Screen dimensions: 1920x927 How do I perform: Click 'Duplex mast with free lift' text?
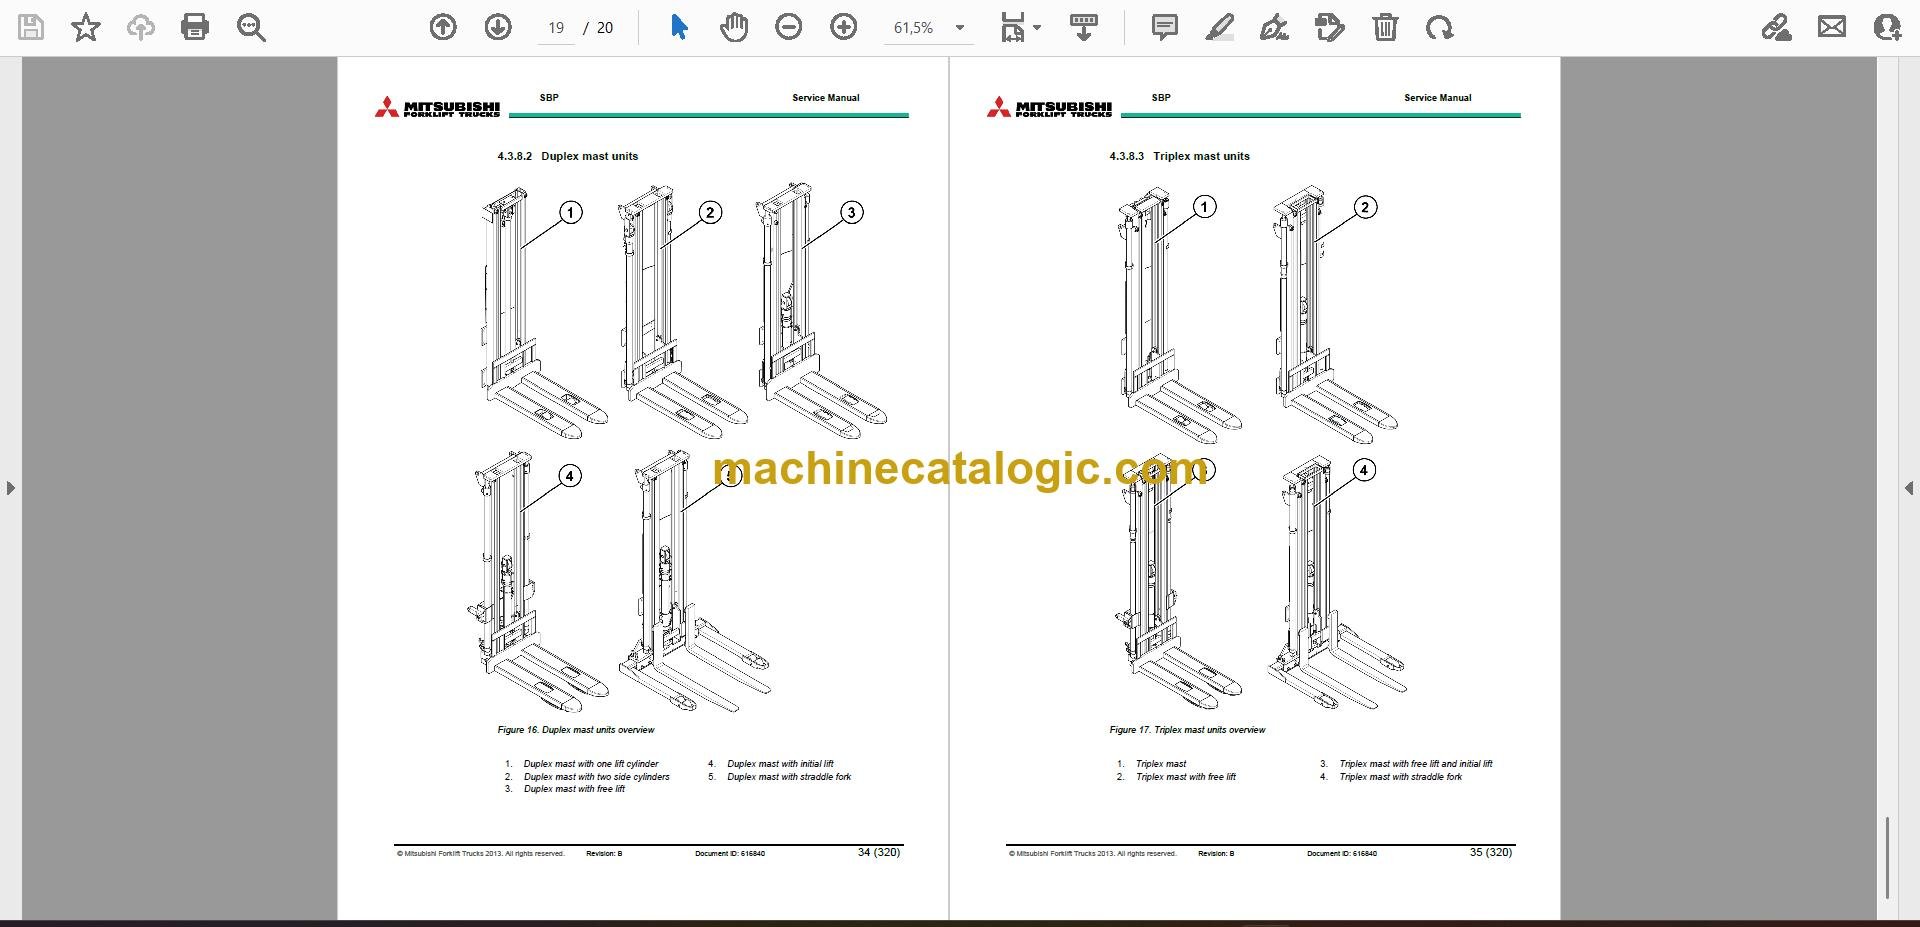(574, 789)
